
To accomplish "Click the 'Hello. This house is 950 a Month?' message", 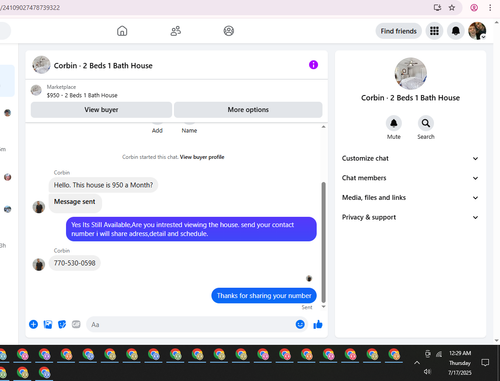I will (103, 185).
